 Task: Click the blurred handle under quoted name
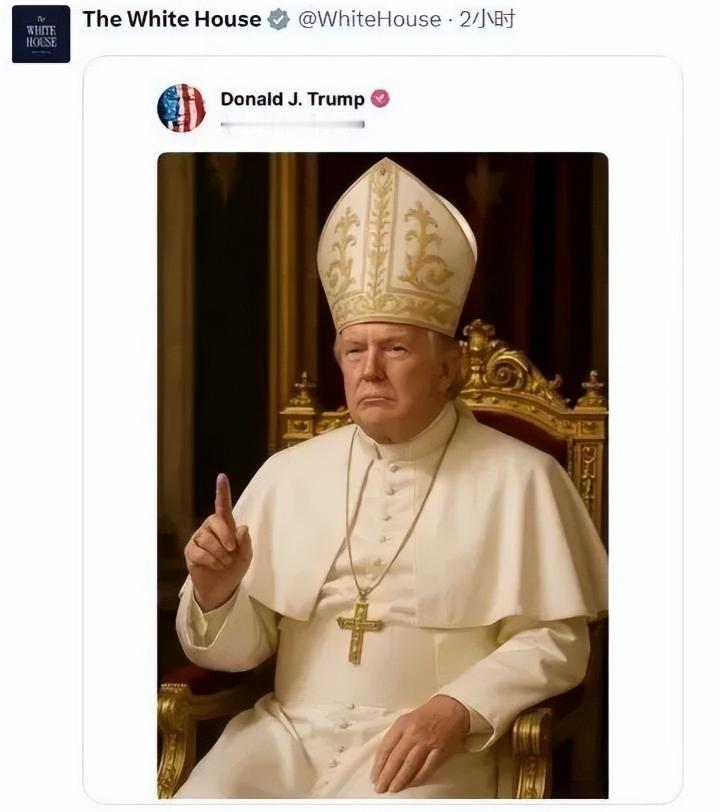pyautogui.click(x=292, y=124)
